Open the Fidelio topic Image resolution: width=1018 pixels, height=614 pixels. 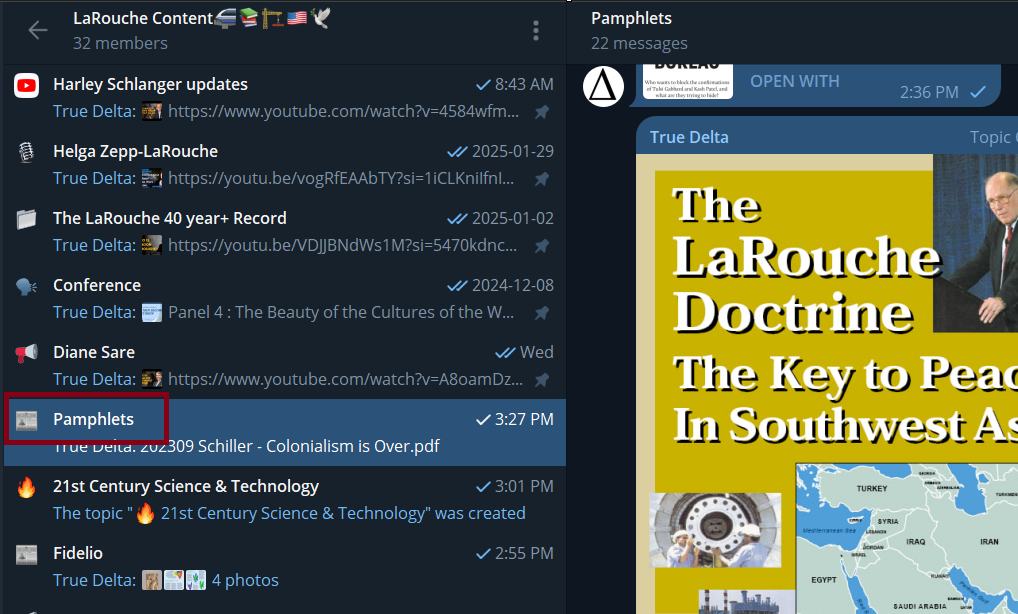tap(285, 566)
